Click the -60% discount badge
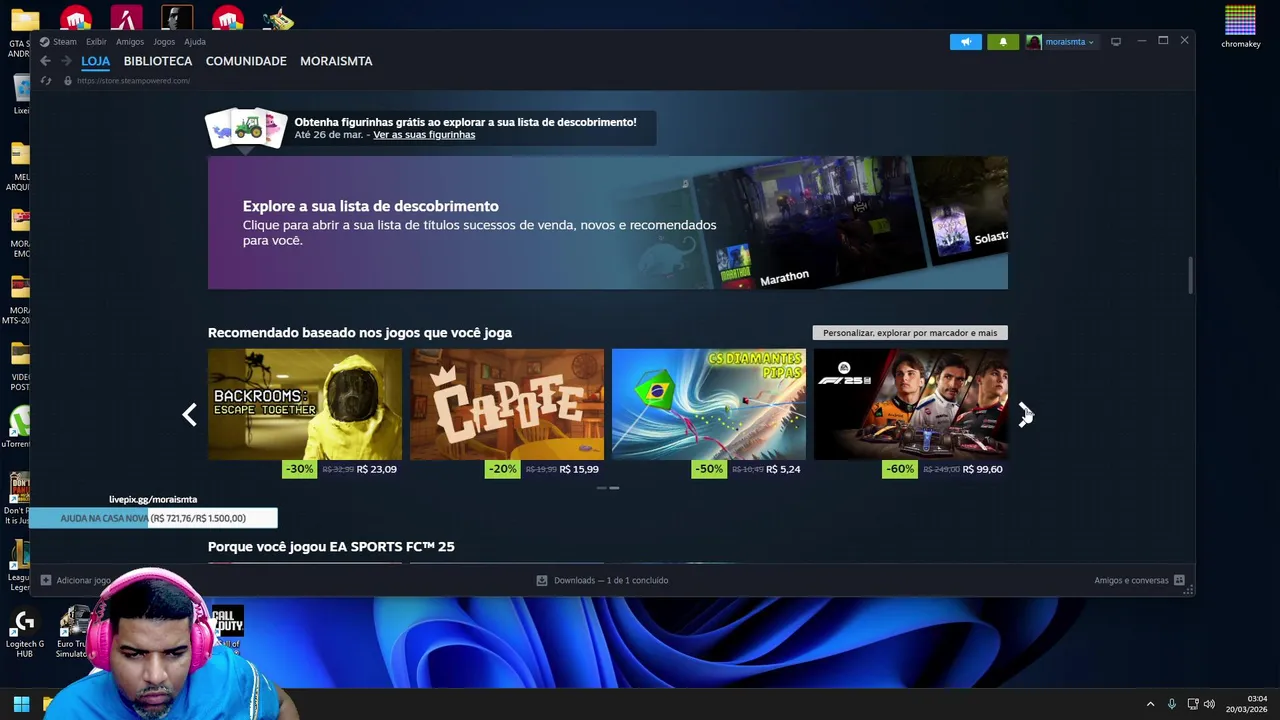The height and width of the screenshot is (720, 1280). 899,469
